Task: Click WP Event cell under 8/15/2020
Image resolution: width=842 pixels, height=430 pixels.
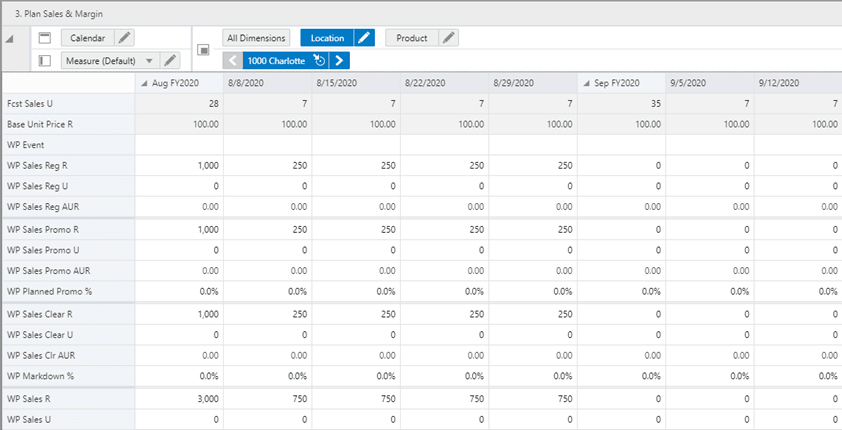Action: 356,145
